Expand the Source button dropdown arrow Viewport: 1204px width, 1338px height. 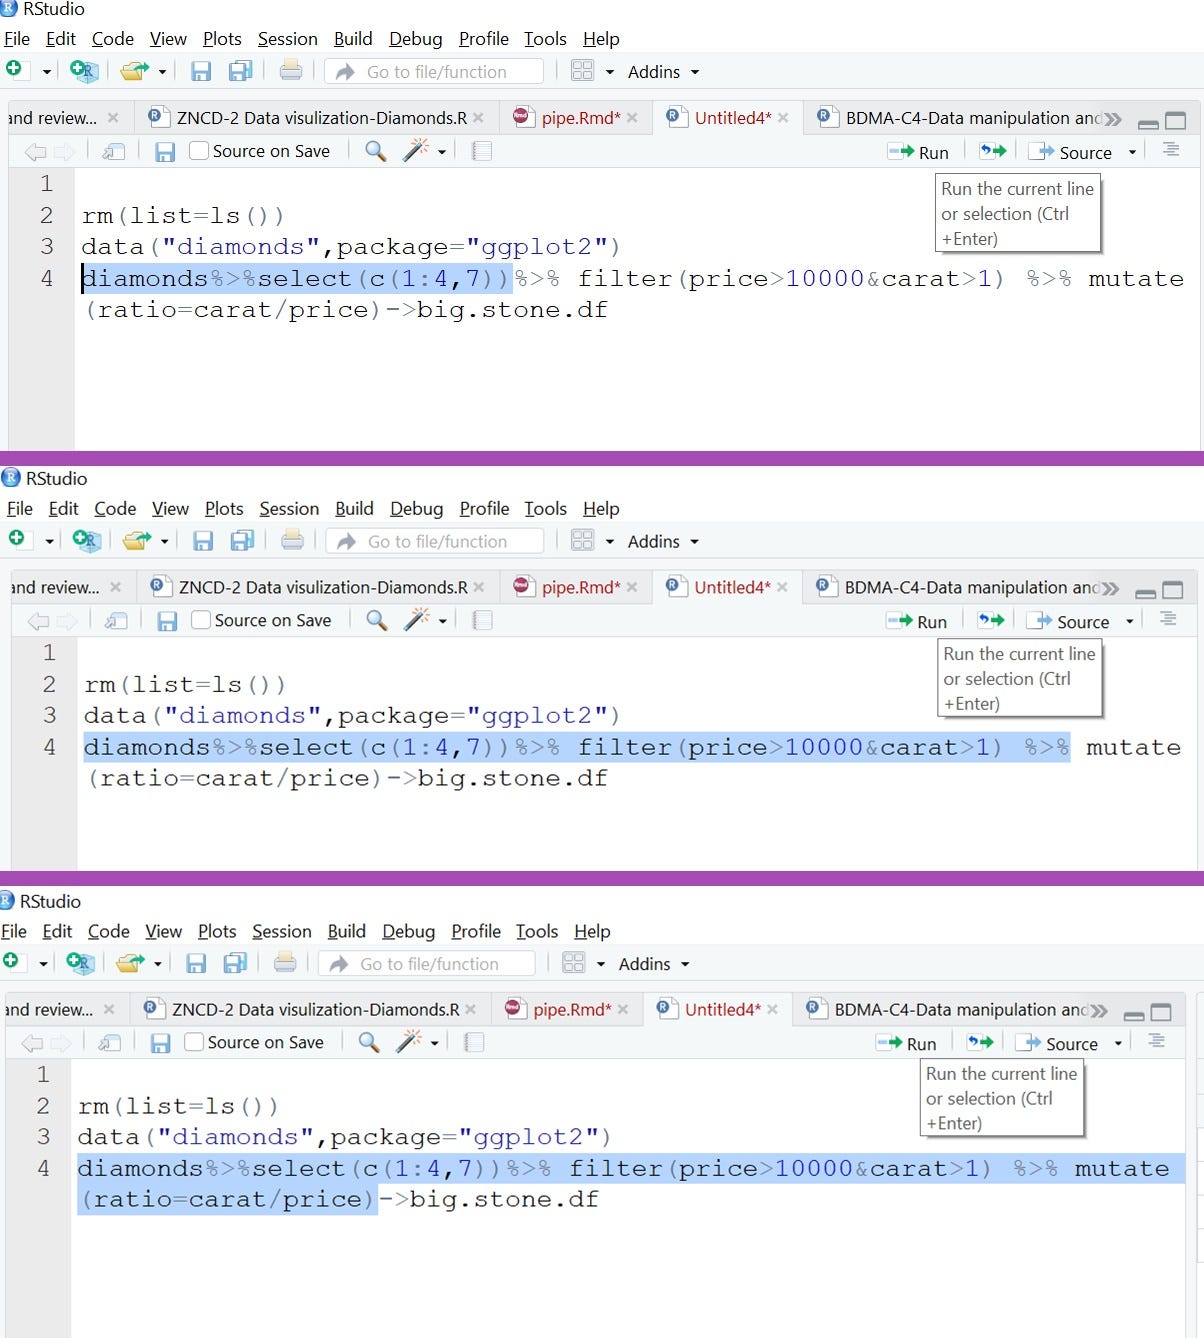(1130, 151)
